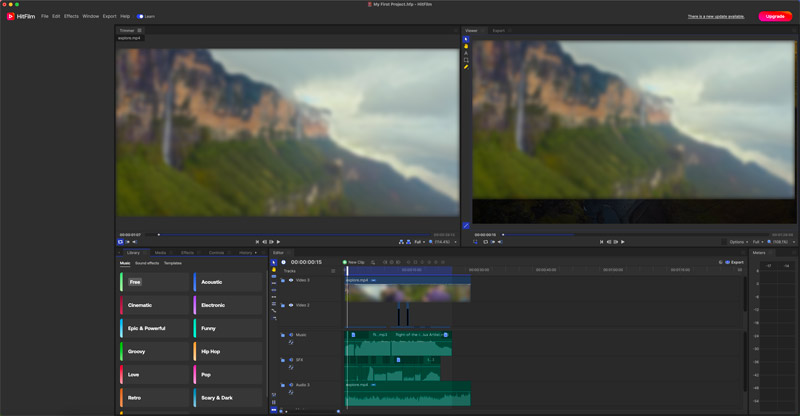This screenshot has height=416, width=800.
Task: Open the Trimmer zoom percentage dropdown
Action: [x=441, y=241]
